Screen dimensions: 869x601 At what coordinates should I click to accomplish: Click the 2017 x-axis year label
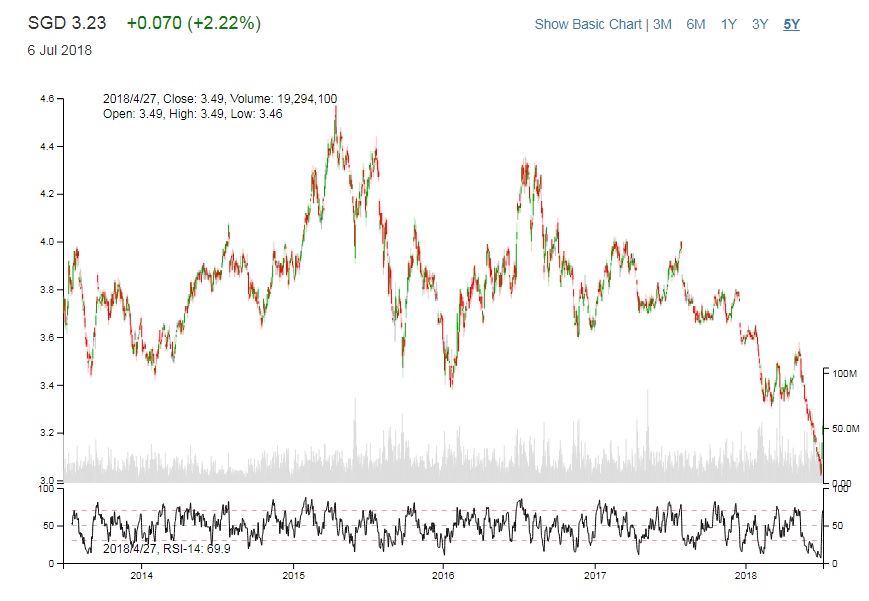(x=596, y=577)
